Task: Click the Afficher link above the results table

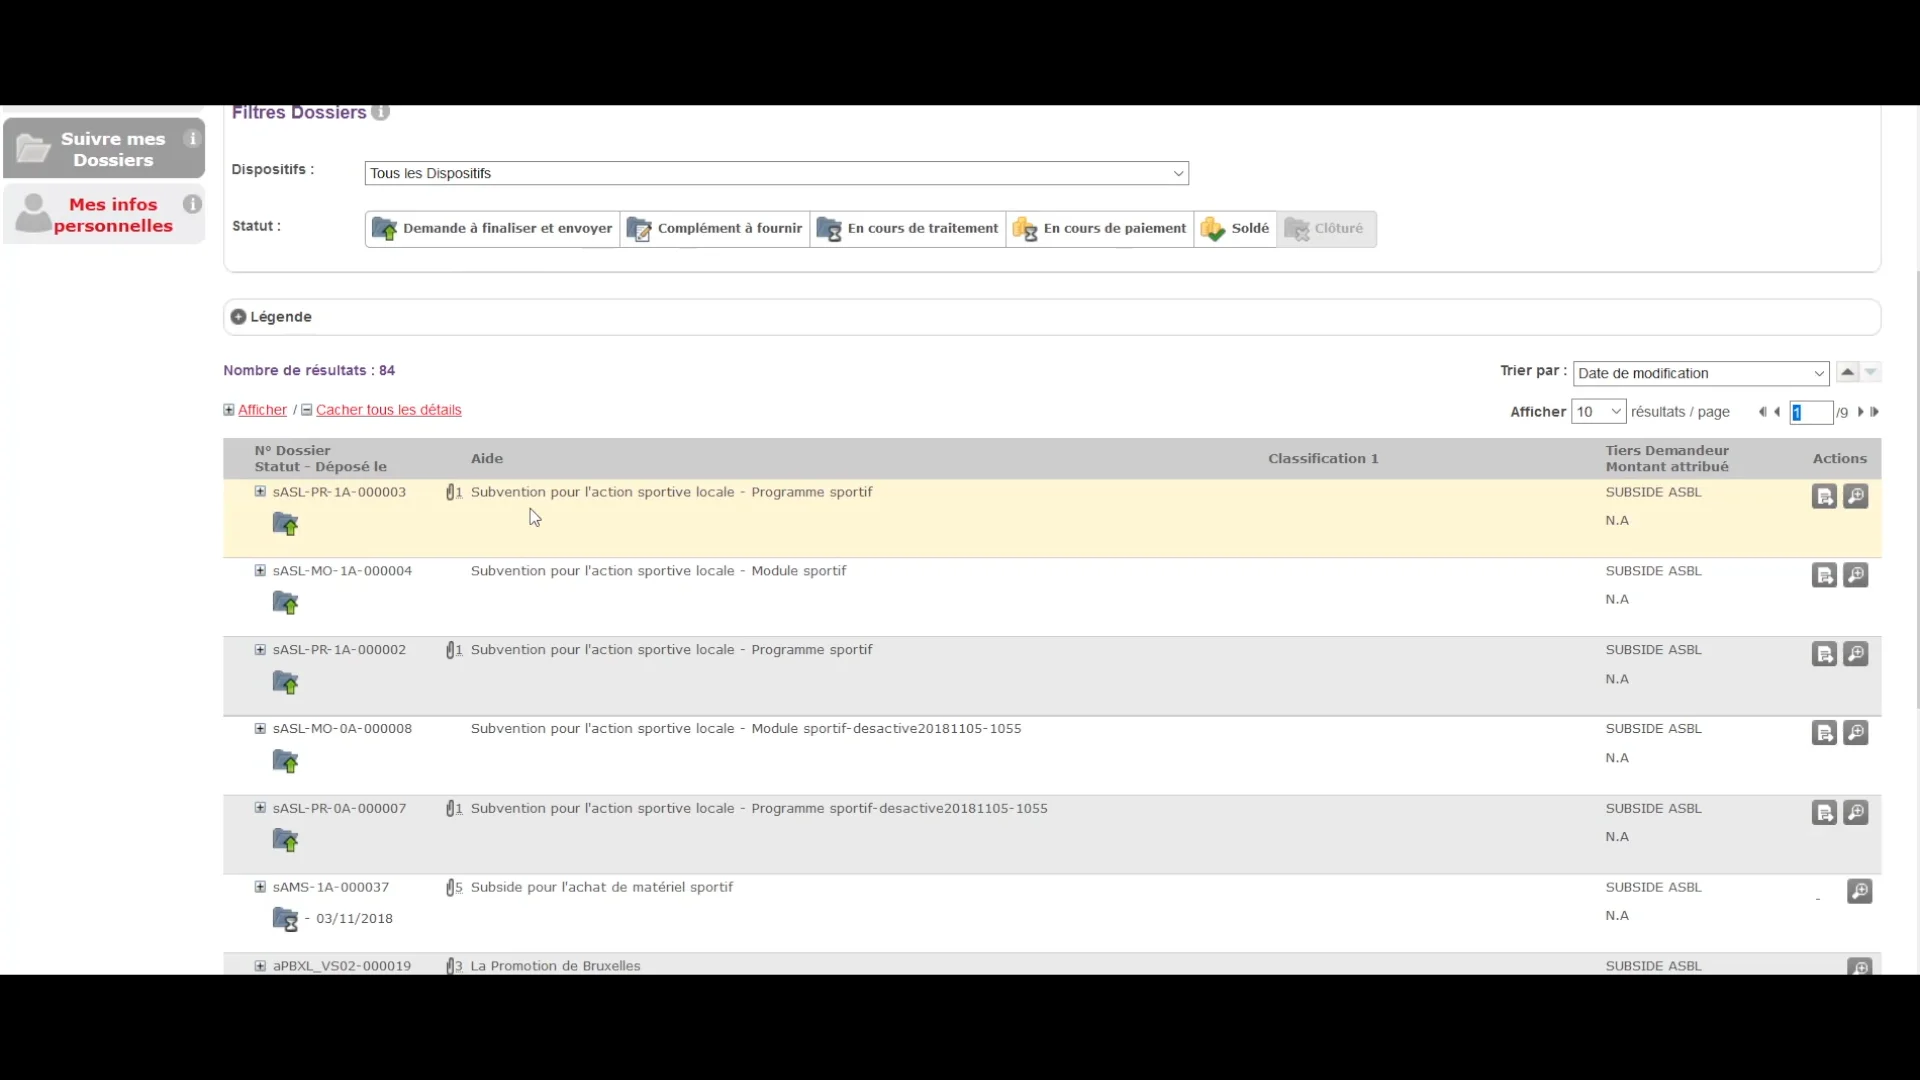Action: [x=262, y=409]
